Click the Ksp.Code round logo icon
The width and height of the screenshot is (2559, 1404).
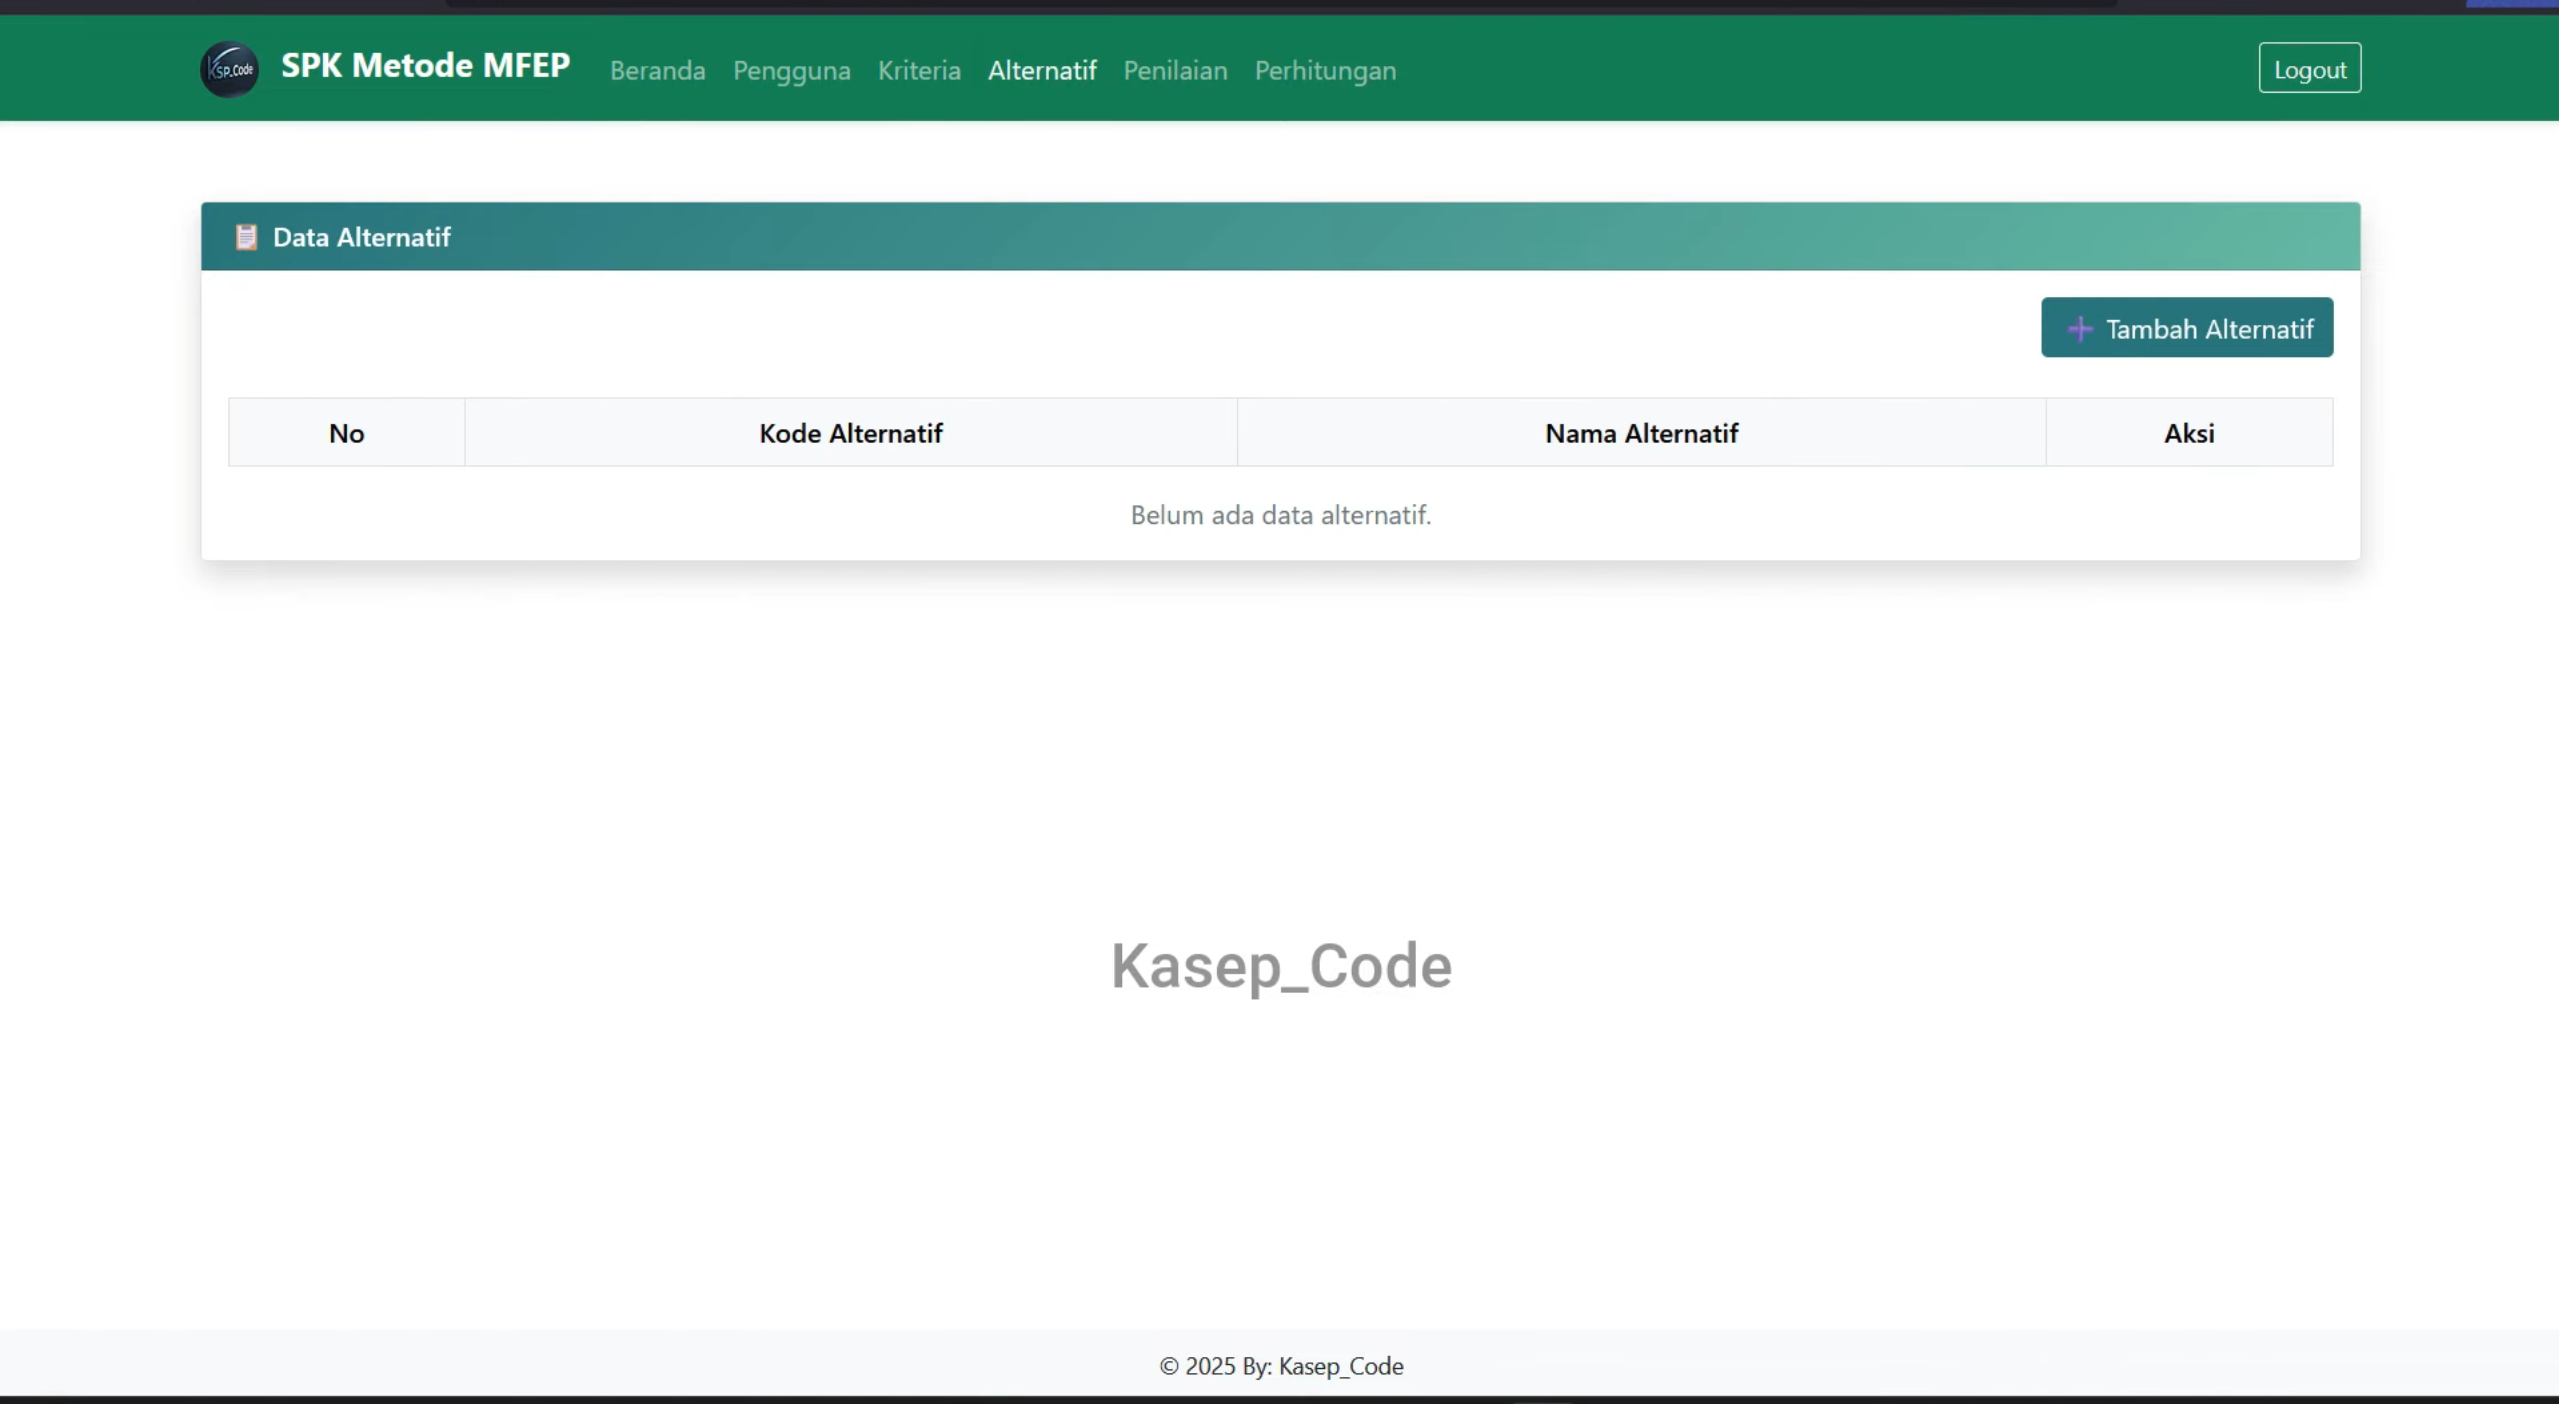coord(230,69)
